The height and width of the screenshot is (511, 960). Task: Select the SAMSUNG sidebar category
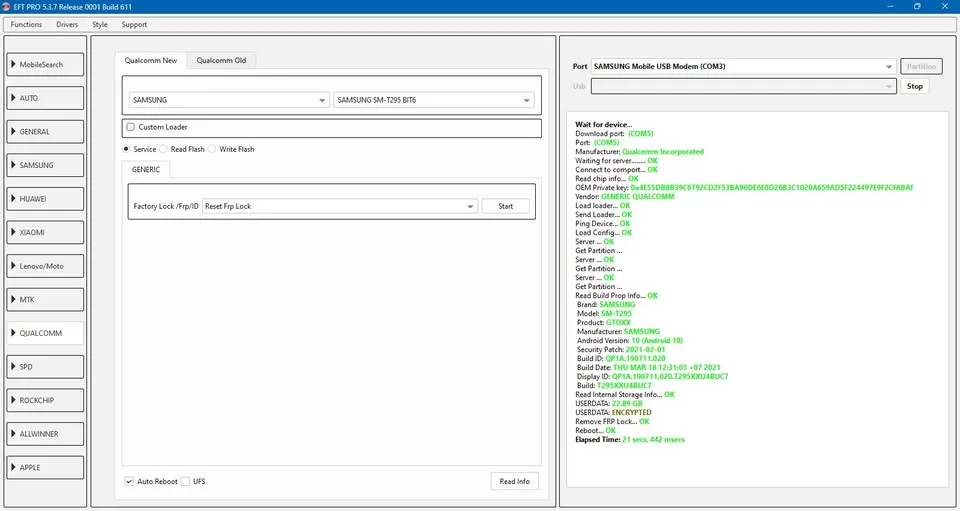pyautogui.click(x=44, y=165)
